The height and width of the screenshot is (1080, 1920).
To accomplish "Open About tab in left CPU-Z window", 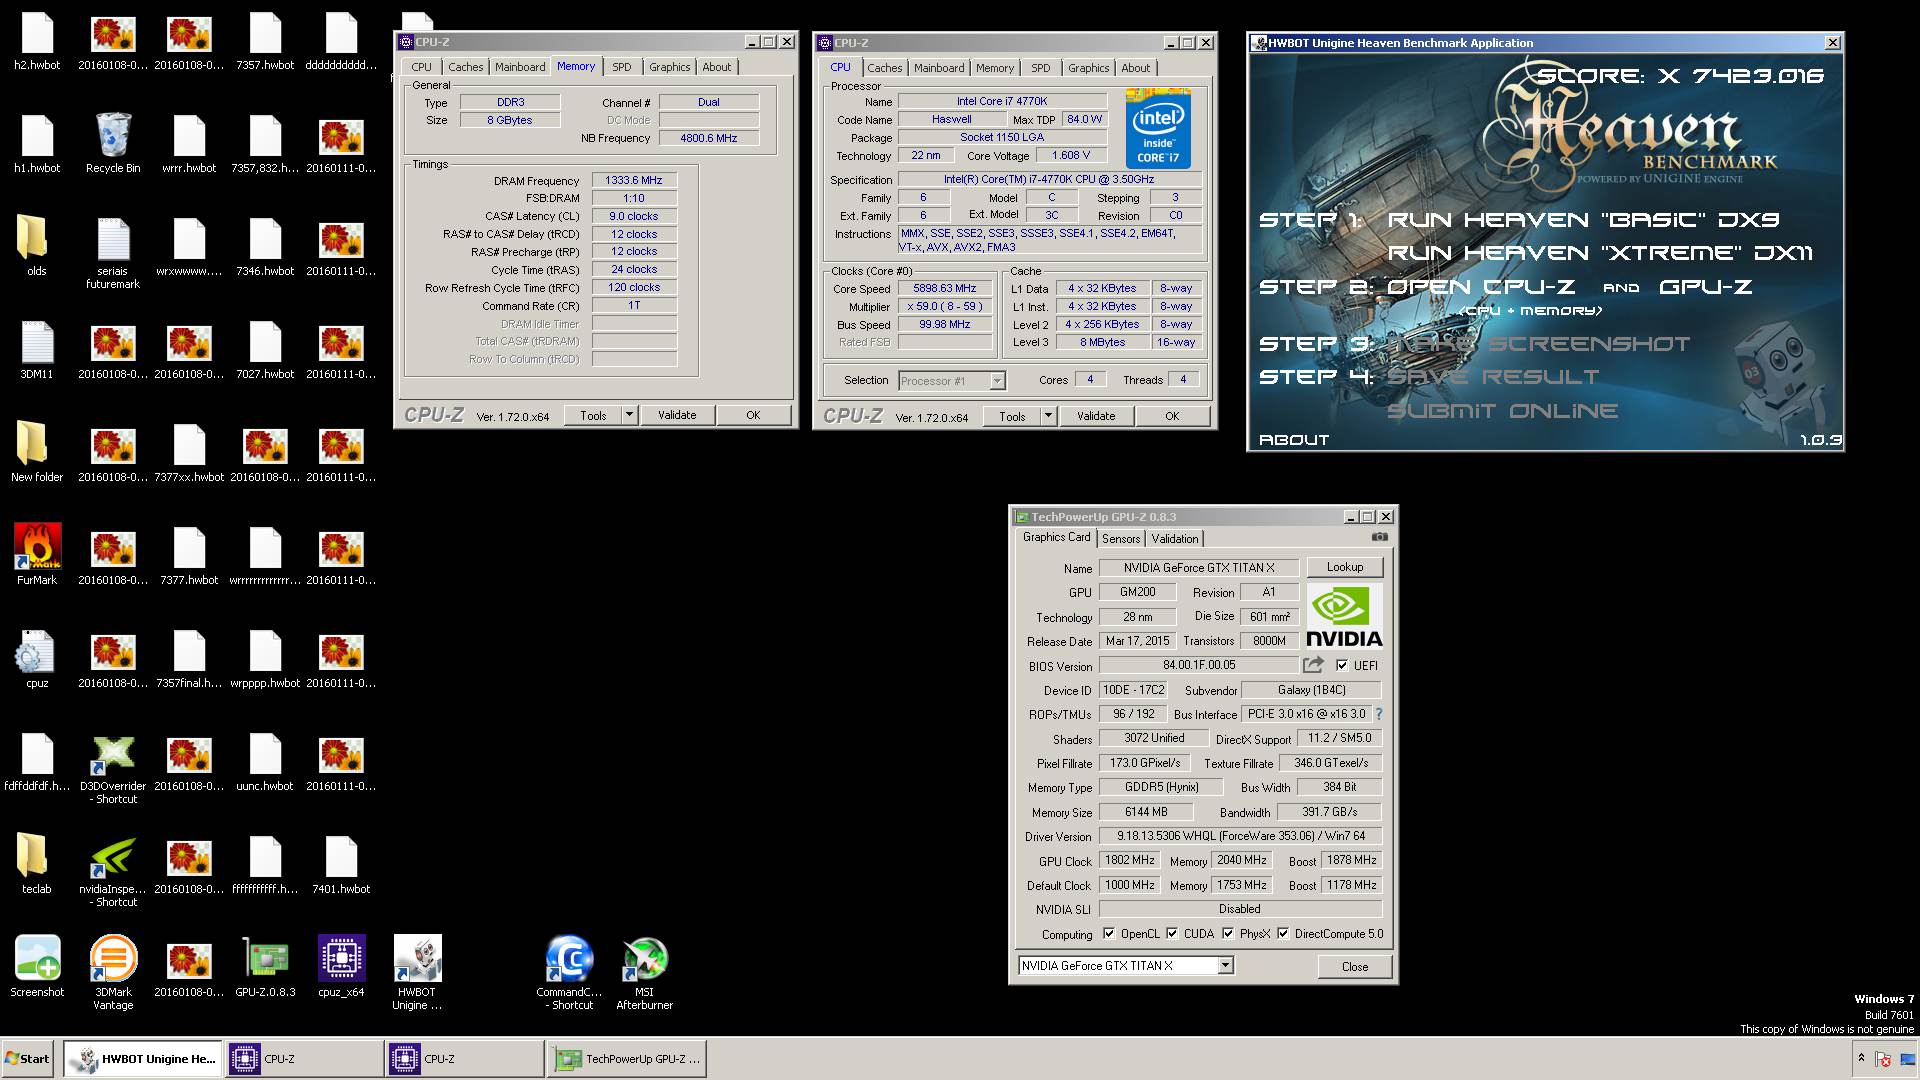I will [716, 67].
